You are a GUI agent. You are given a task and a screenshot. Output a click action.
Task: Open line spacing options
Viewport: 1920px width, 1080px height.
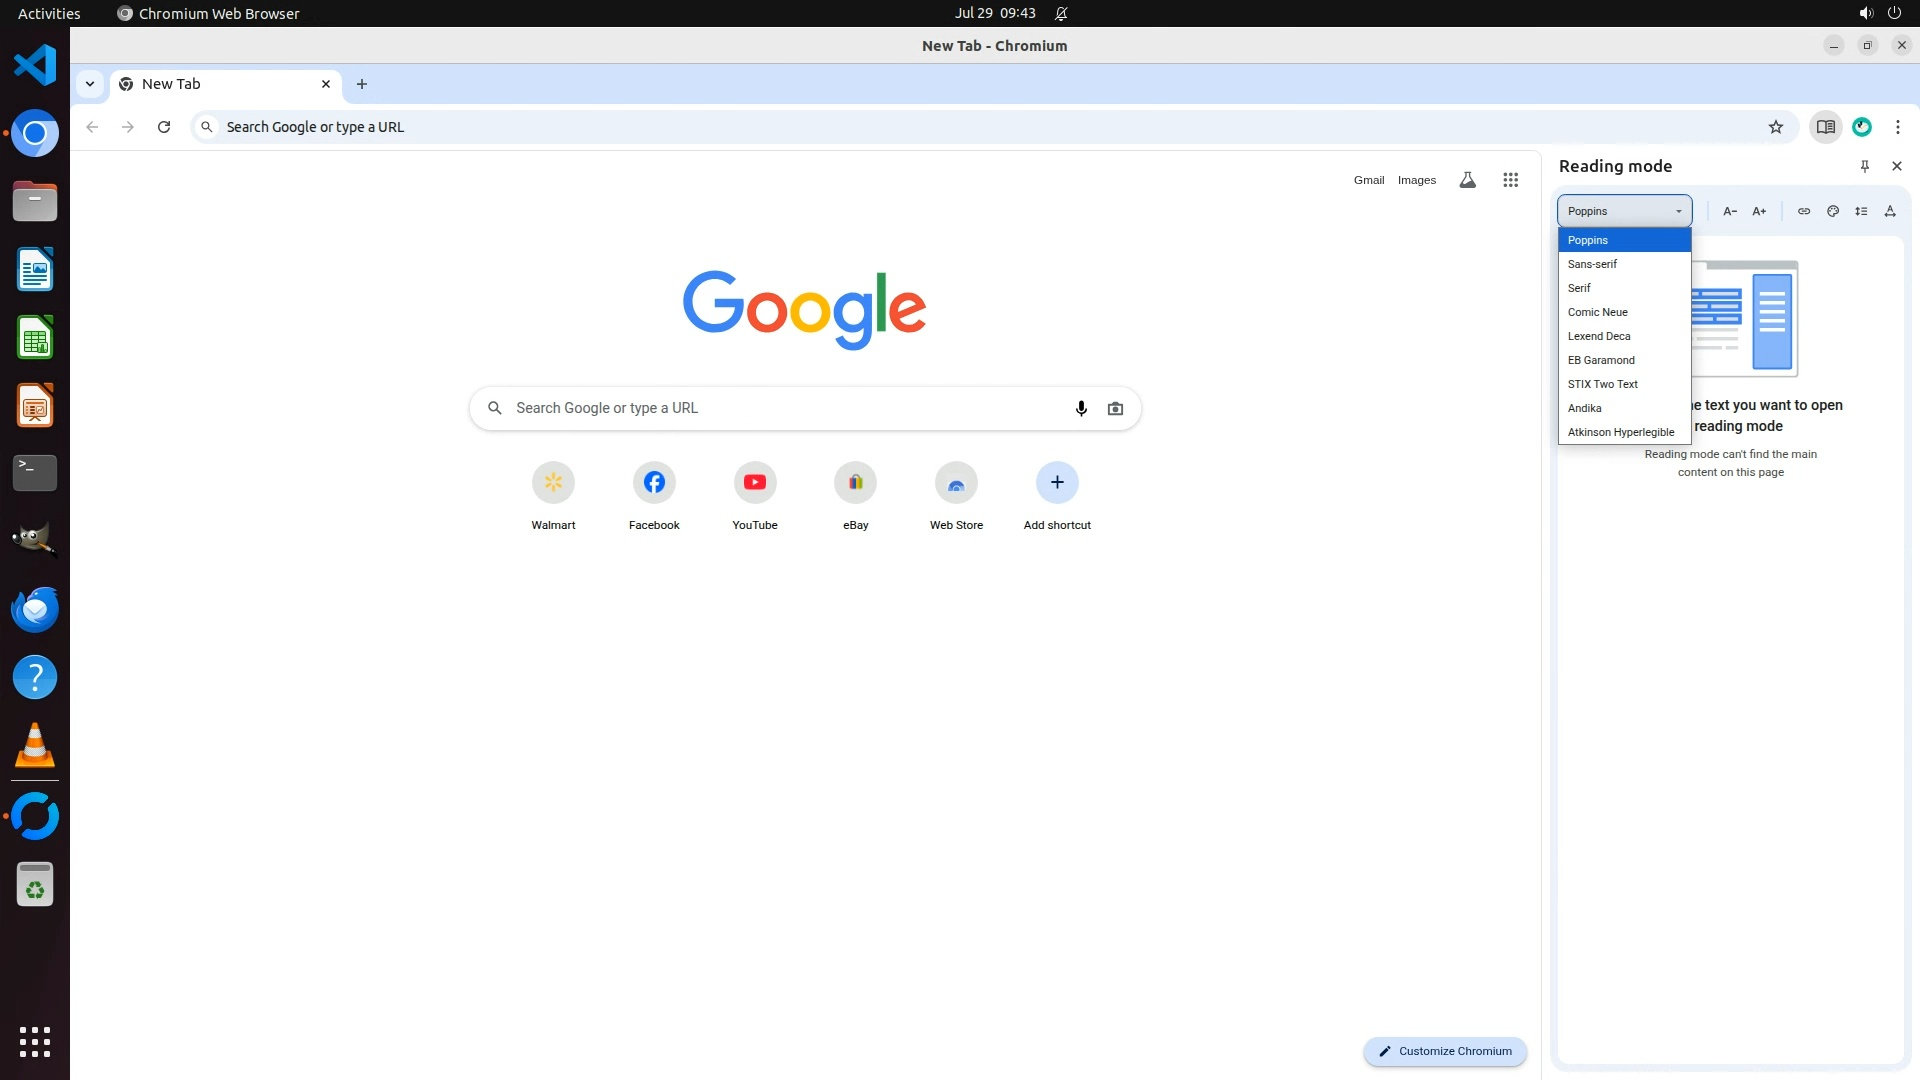pyautogui.click(x=1861, y=211)
